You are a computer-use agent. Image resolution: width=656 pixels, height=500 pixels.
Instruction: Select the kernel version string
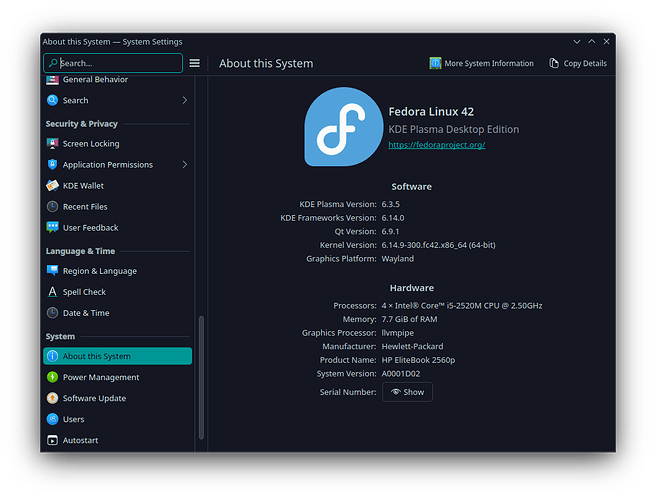click(x=438, y=245)
